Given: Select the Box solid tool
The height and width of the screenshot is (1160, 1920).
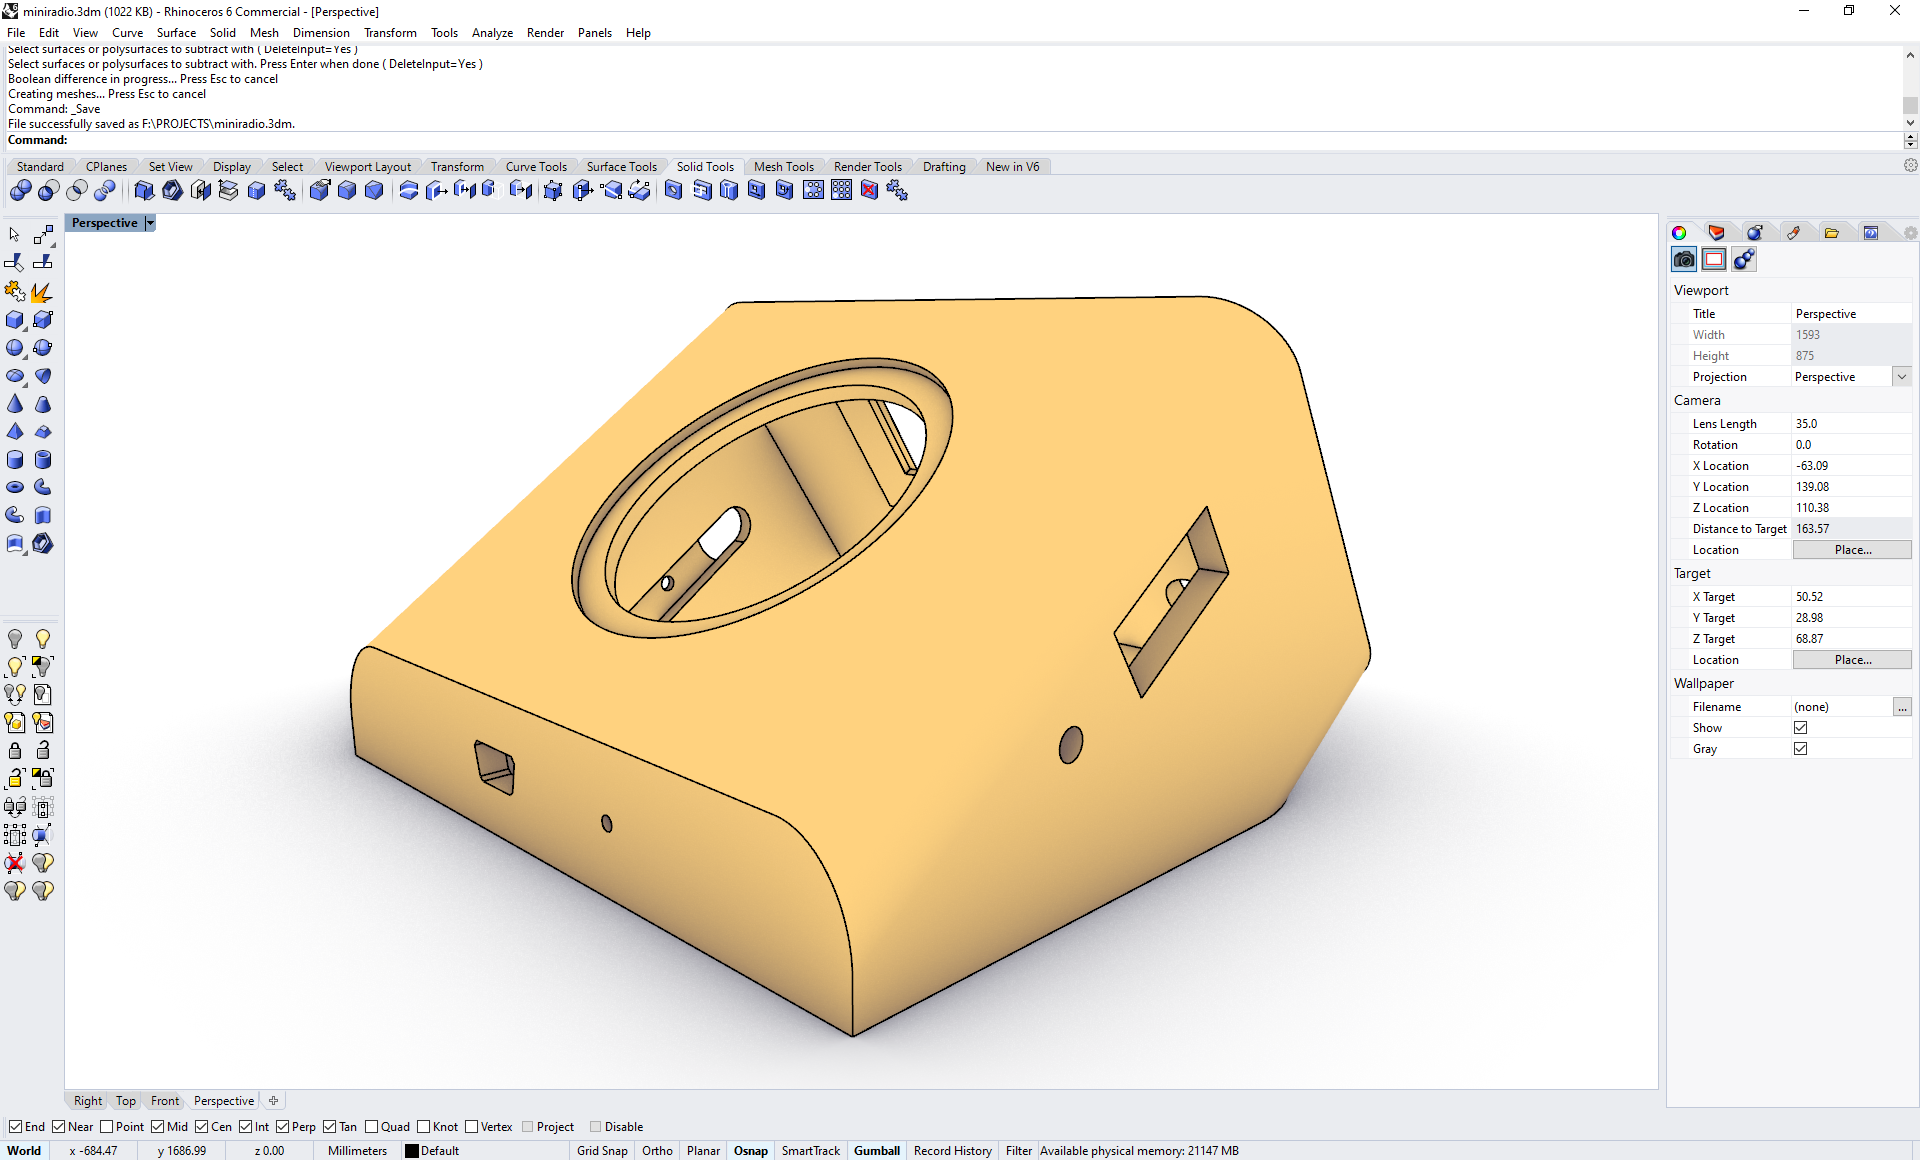Looking at the screenshot, I should pos(15,320).
